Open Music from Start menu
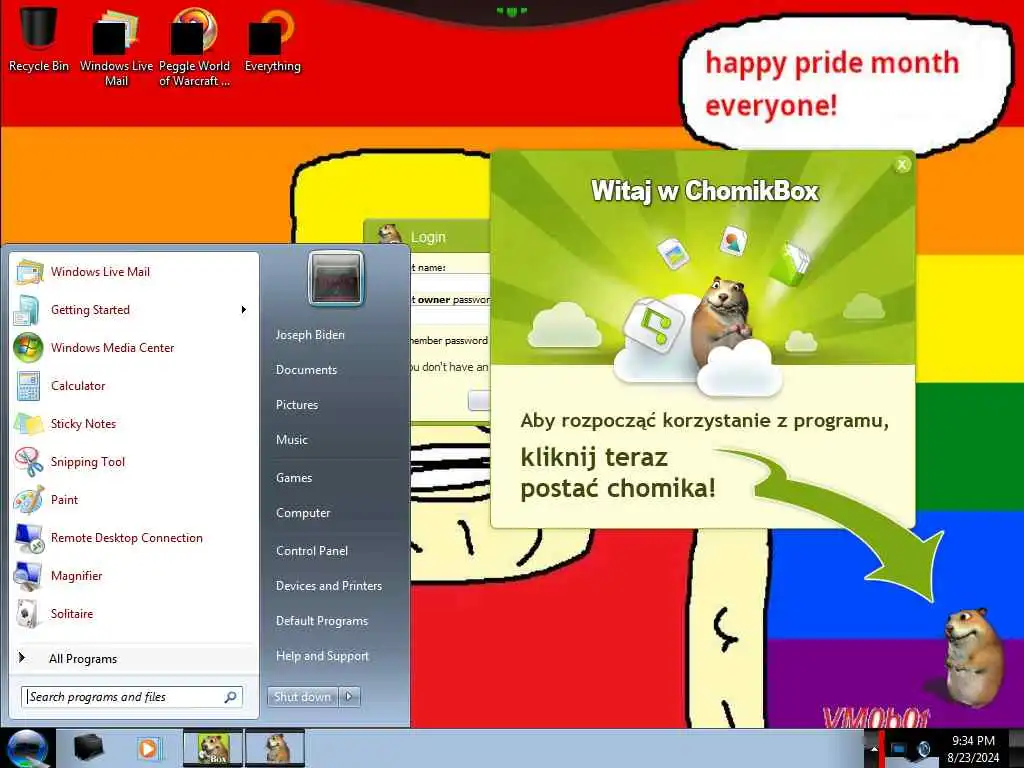Viewport: 1024px width, 768px height. point(291,440)
